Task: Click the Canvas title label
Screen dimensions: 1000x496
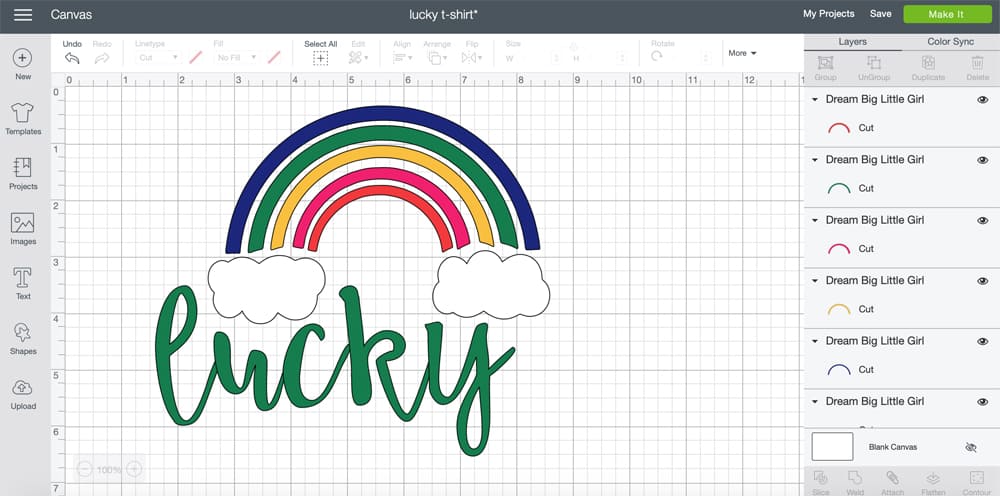Action: coord(71,14)
